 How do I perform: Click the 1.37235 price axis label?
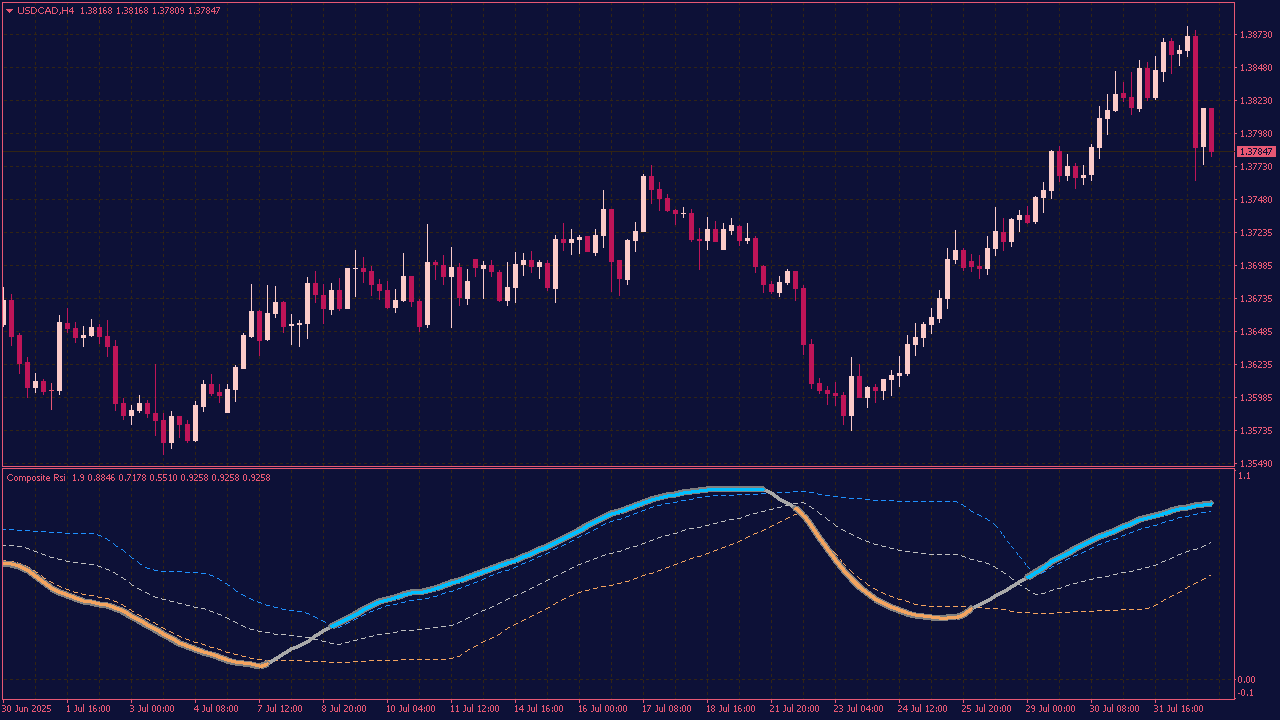pyautogui.click(x=1255, y=233)
